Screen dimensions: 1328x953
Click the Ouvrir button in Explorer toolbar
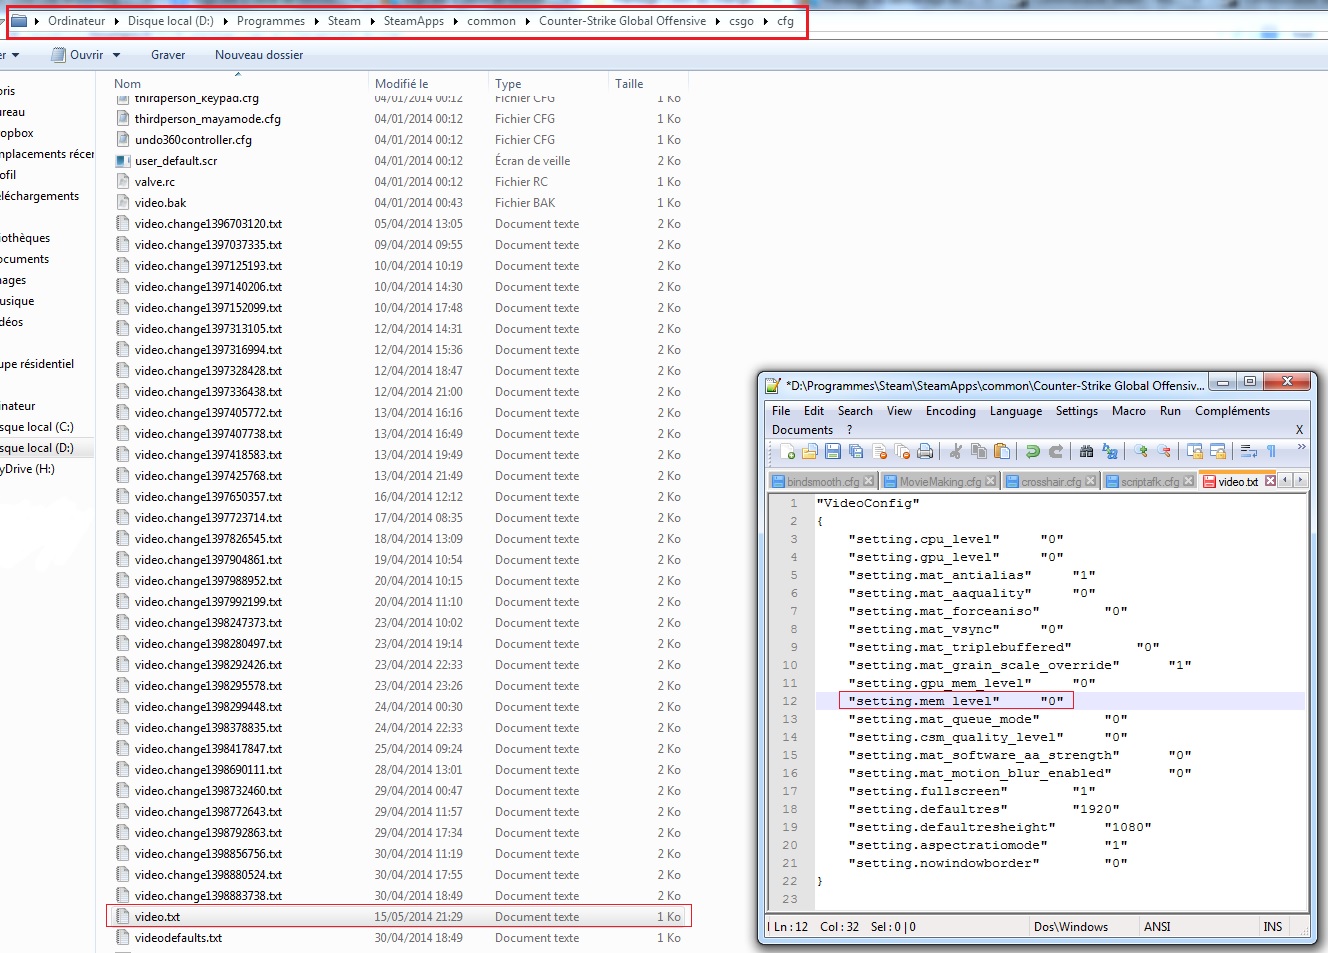(77, 55)
